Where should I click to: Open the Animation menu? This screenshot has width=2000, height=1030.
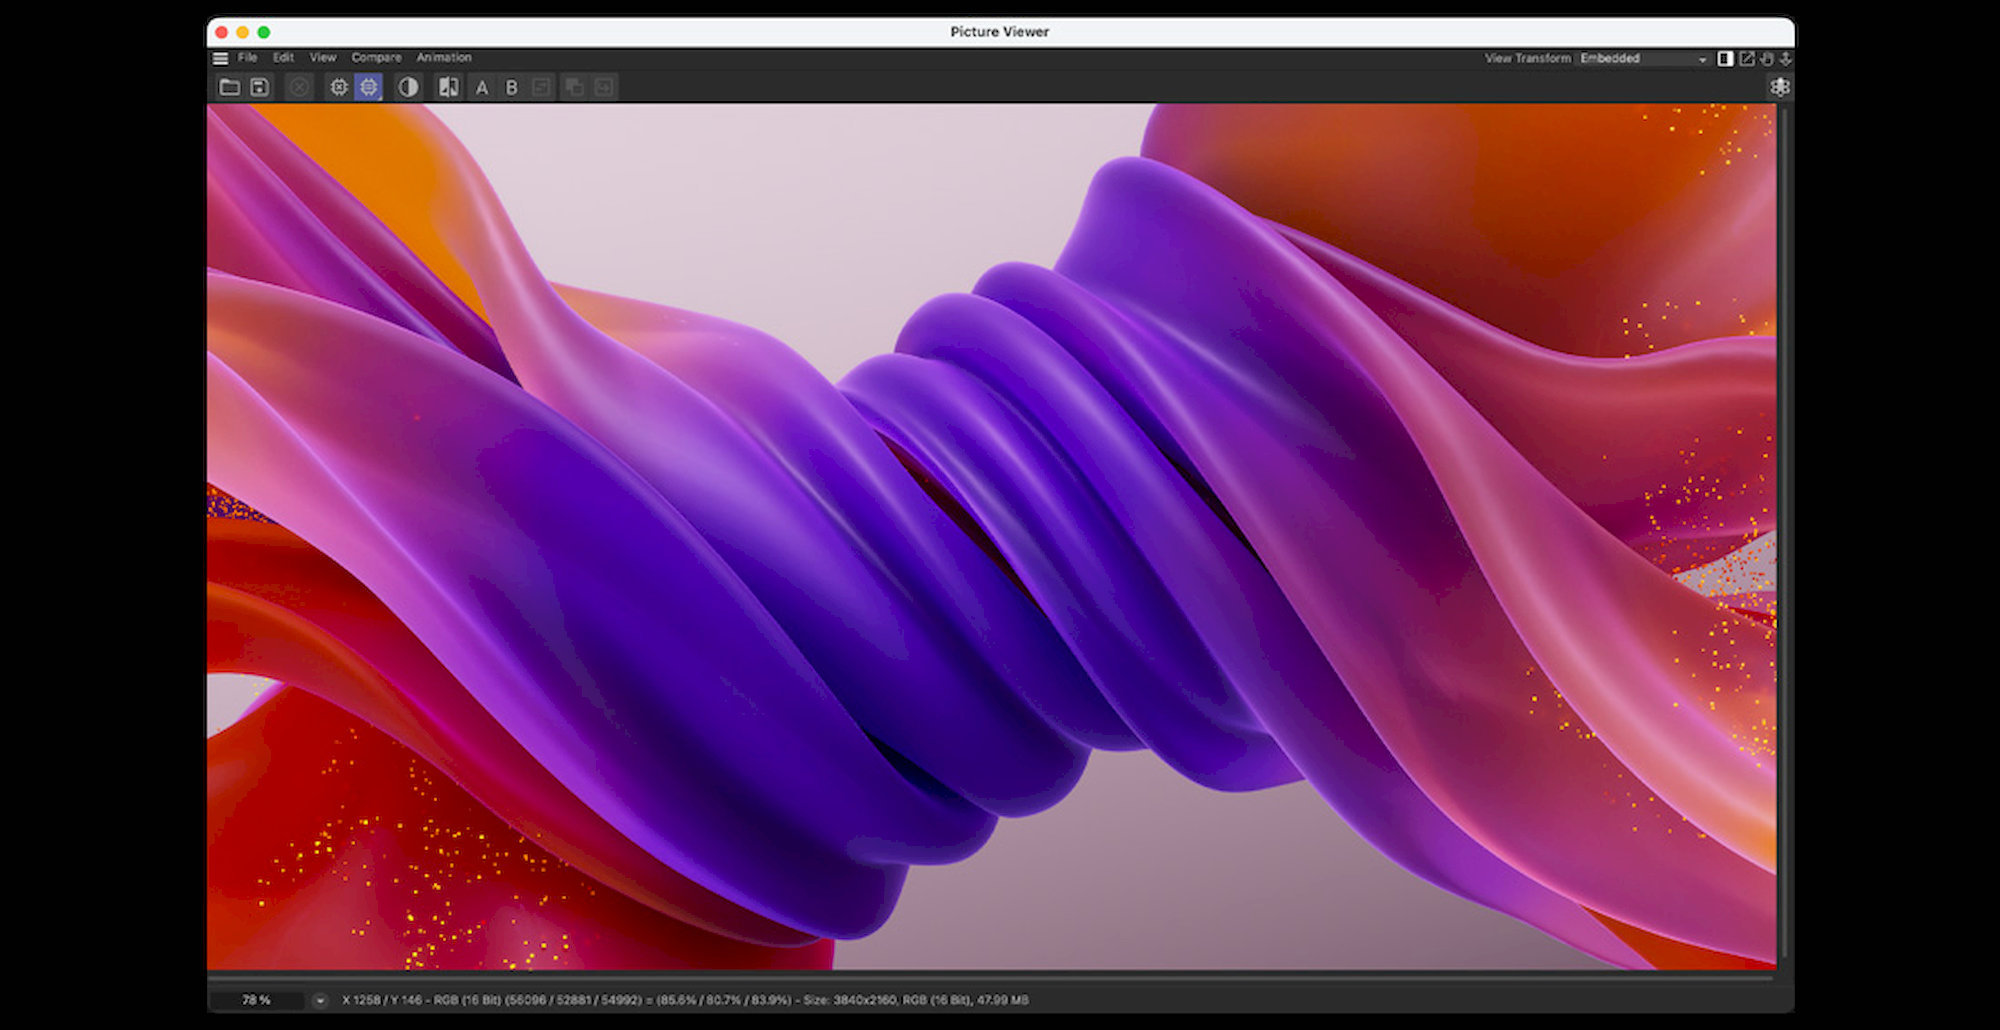click(444, 58)
